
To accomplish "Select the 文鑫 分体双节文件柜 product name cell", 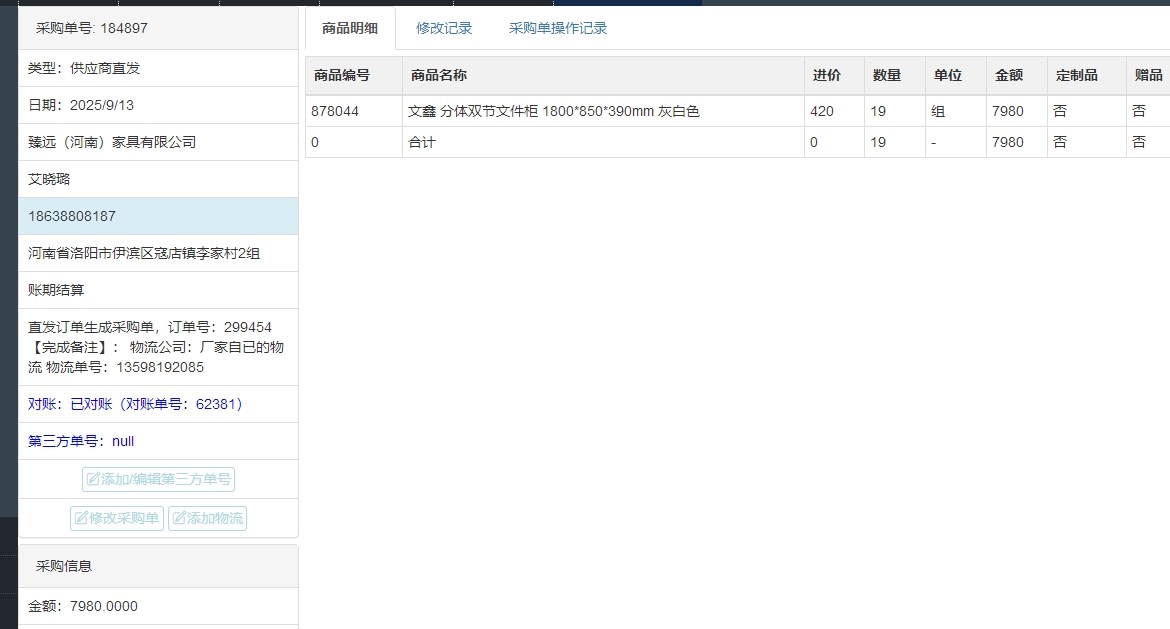I will (554, 112).
